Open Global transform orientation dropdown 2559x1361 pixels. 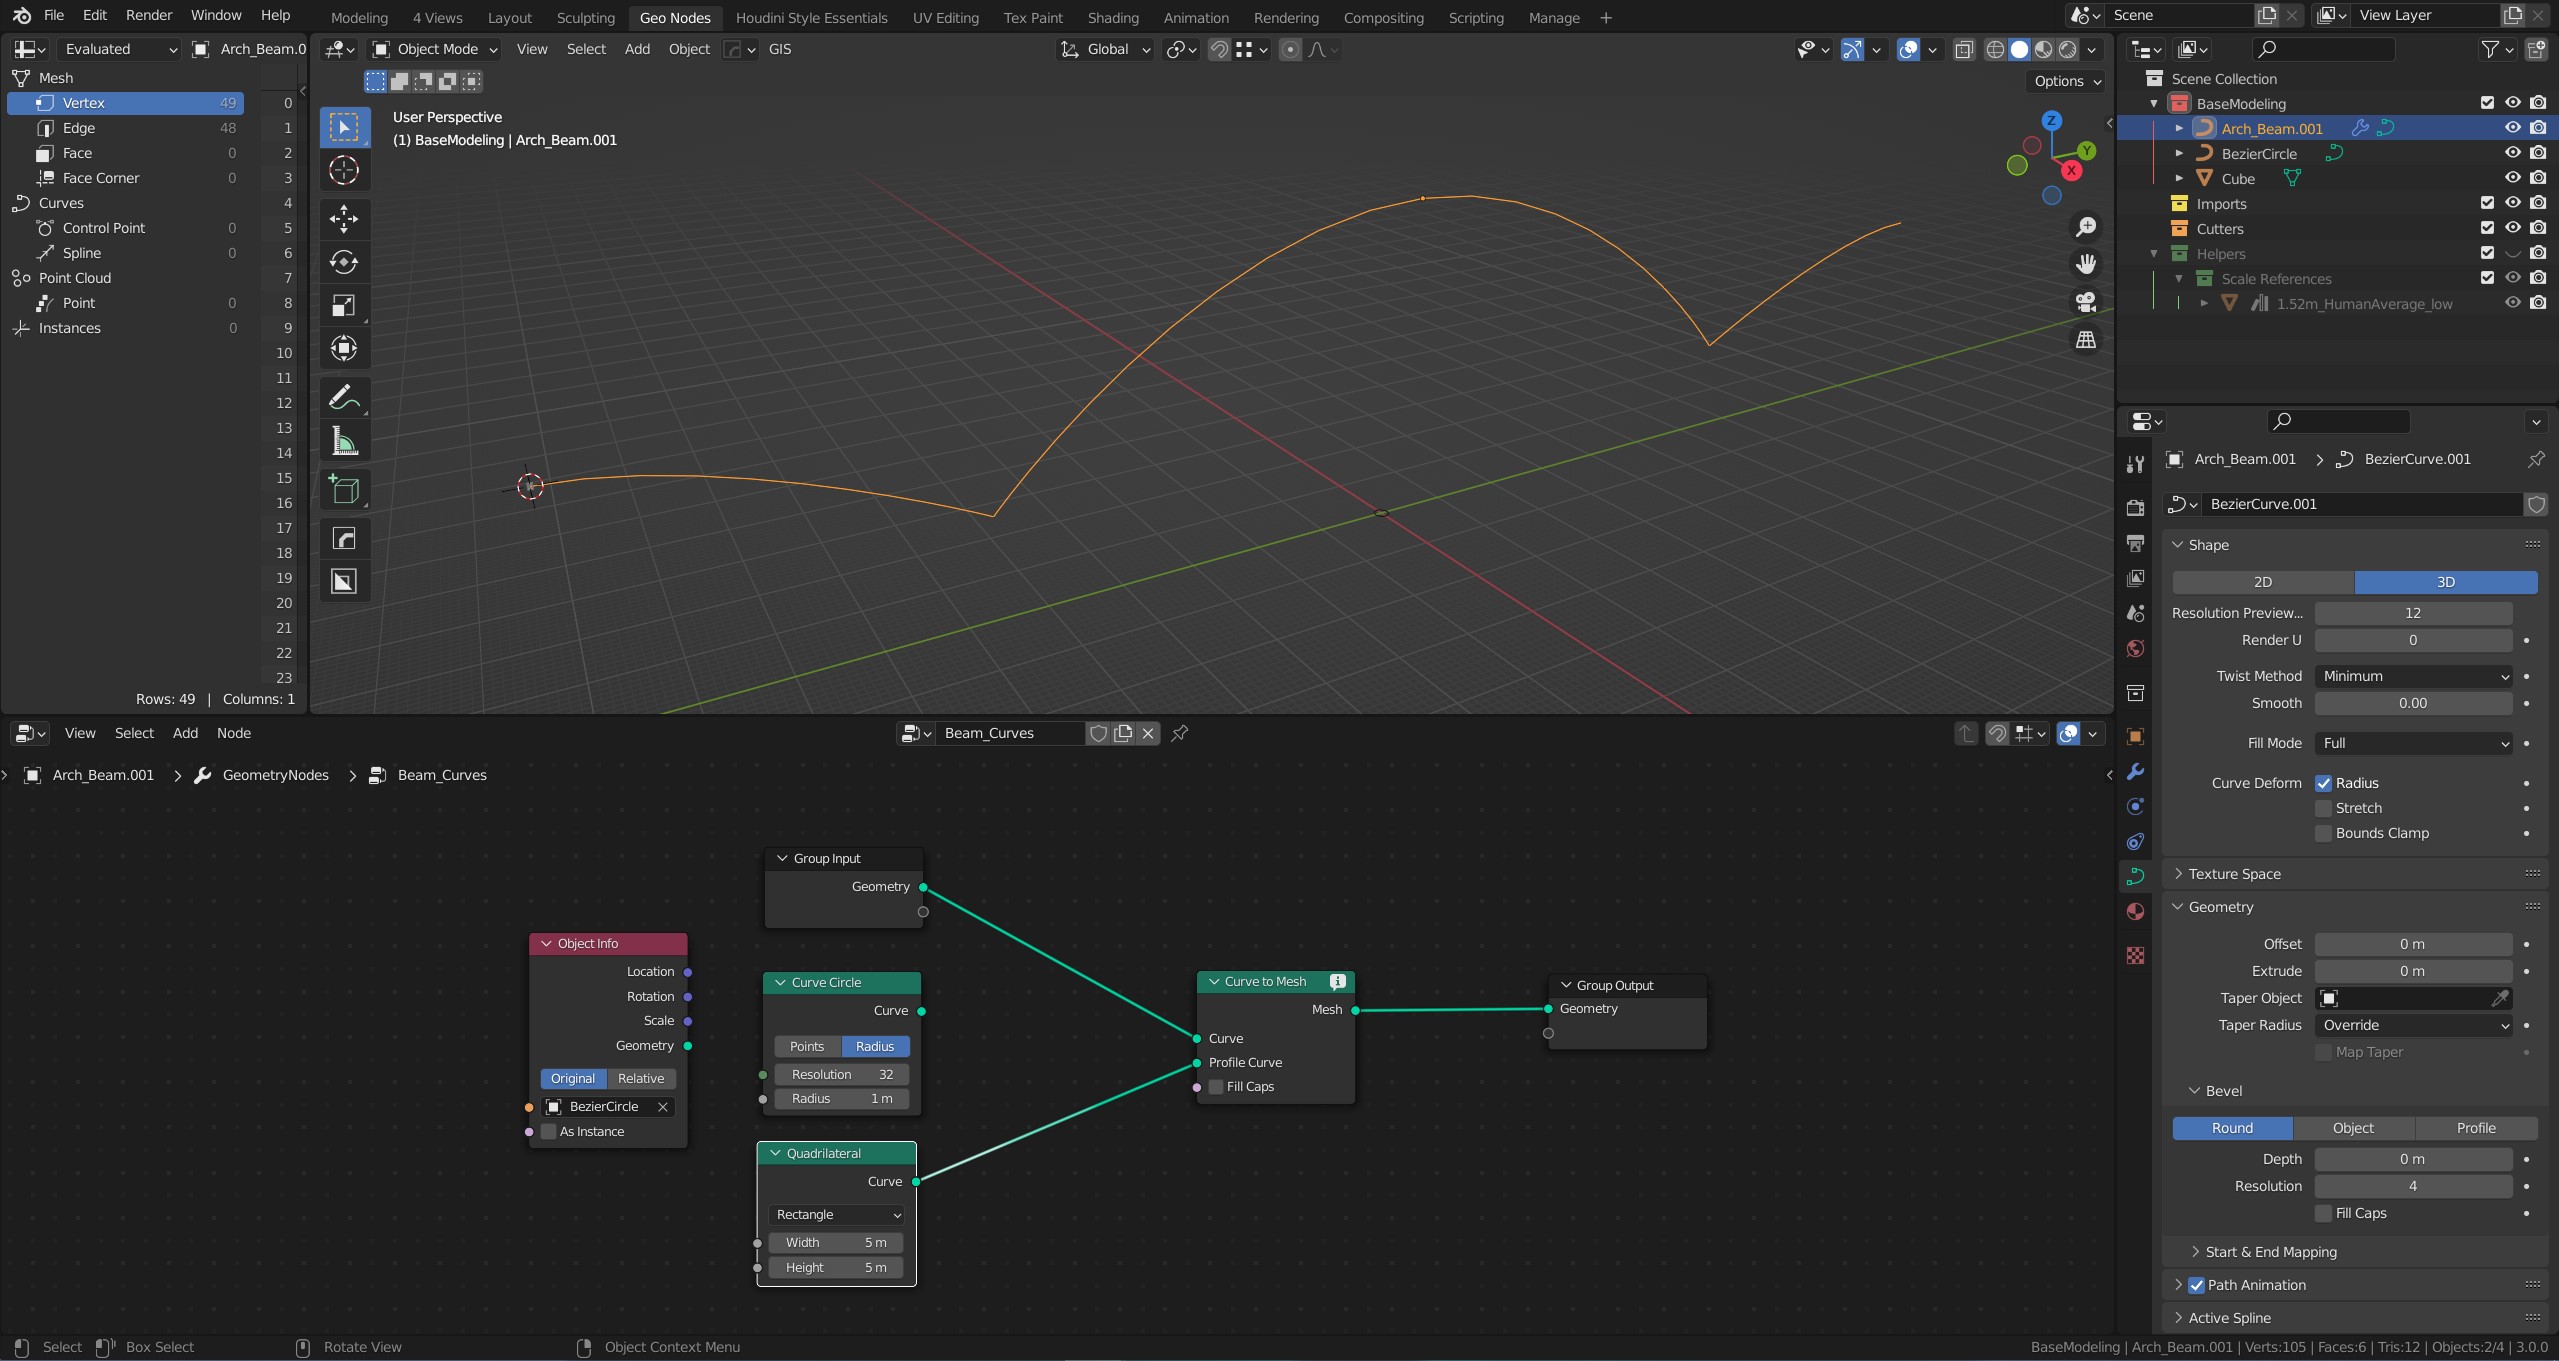(1105, 49)
